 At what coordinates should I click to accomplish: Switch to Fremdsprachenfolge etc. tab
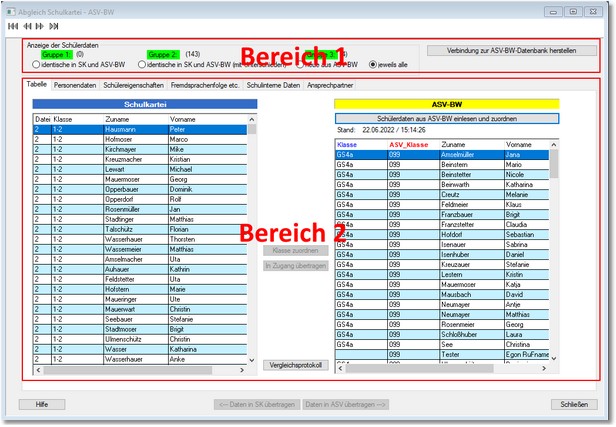(205, 85)
